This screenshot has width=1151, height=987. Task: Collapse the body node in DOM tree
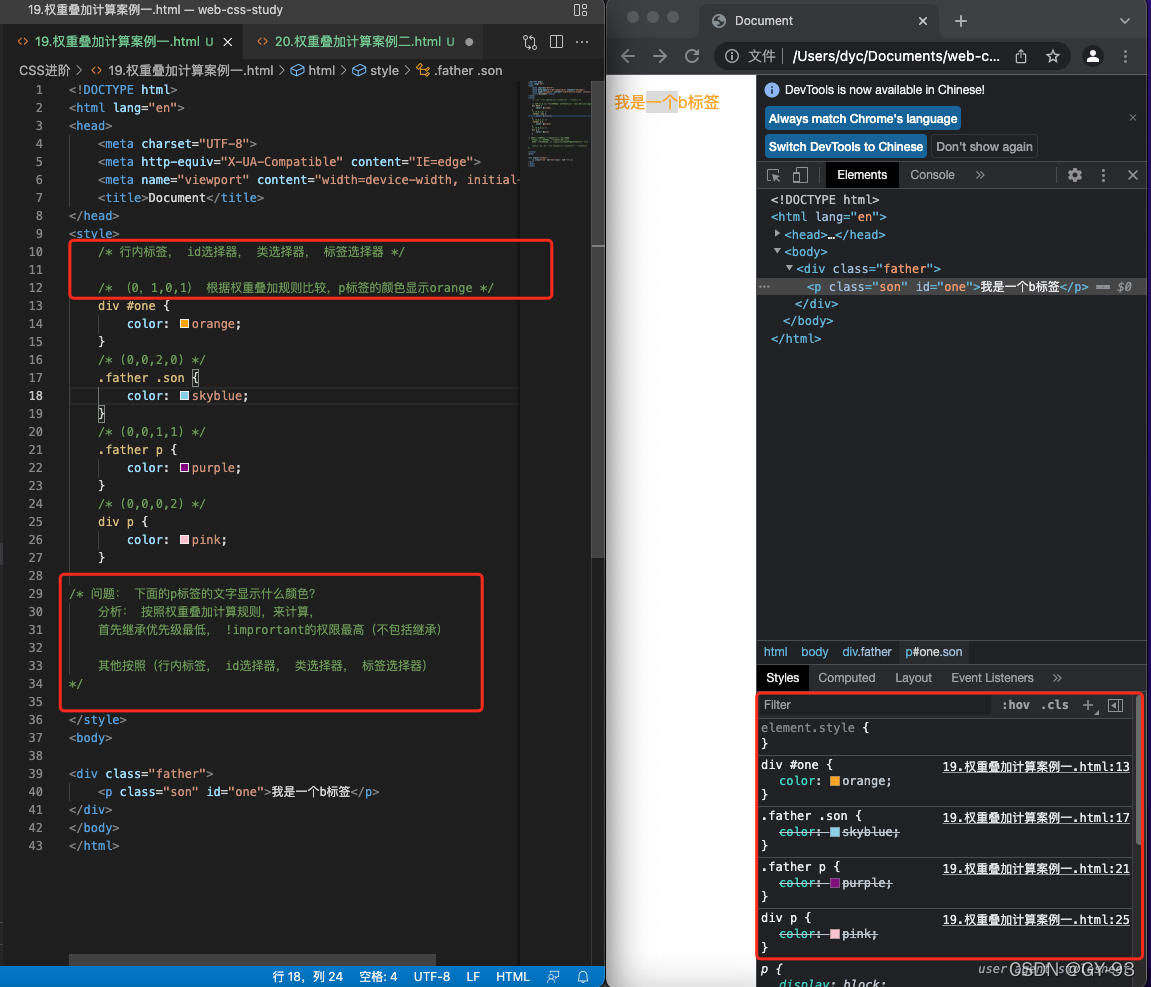(x=777, y=251)
